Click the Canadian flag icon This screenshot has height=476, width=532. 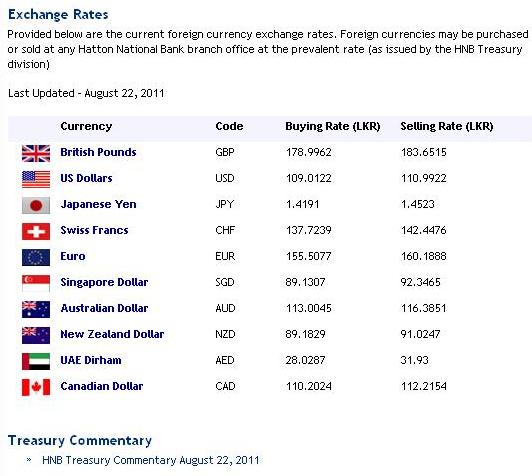[36, 387]
